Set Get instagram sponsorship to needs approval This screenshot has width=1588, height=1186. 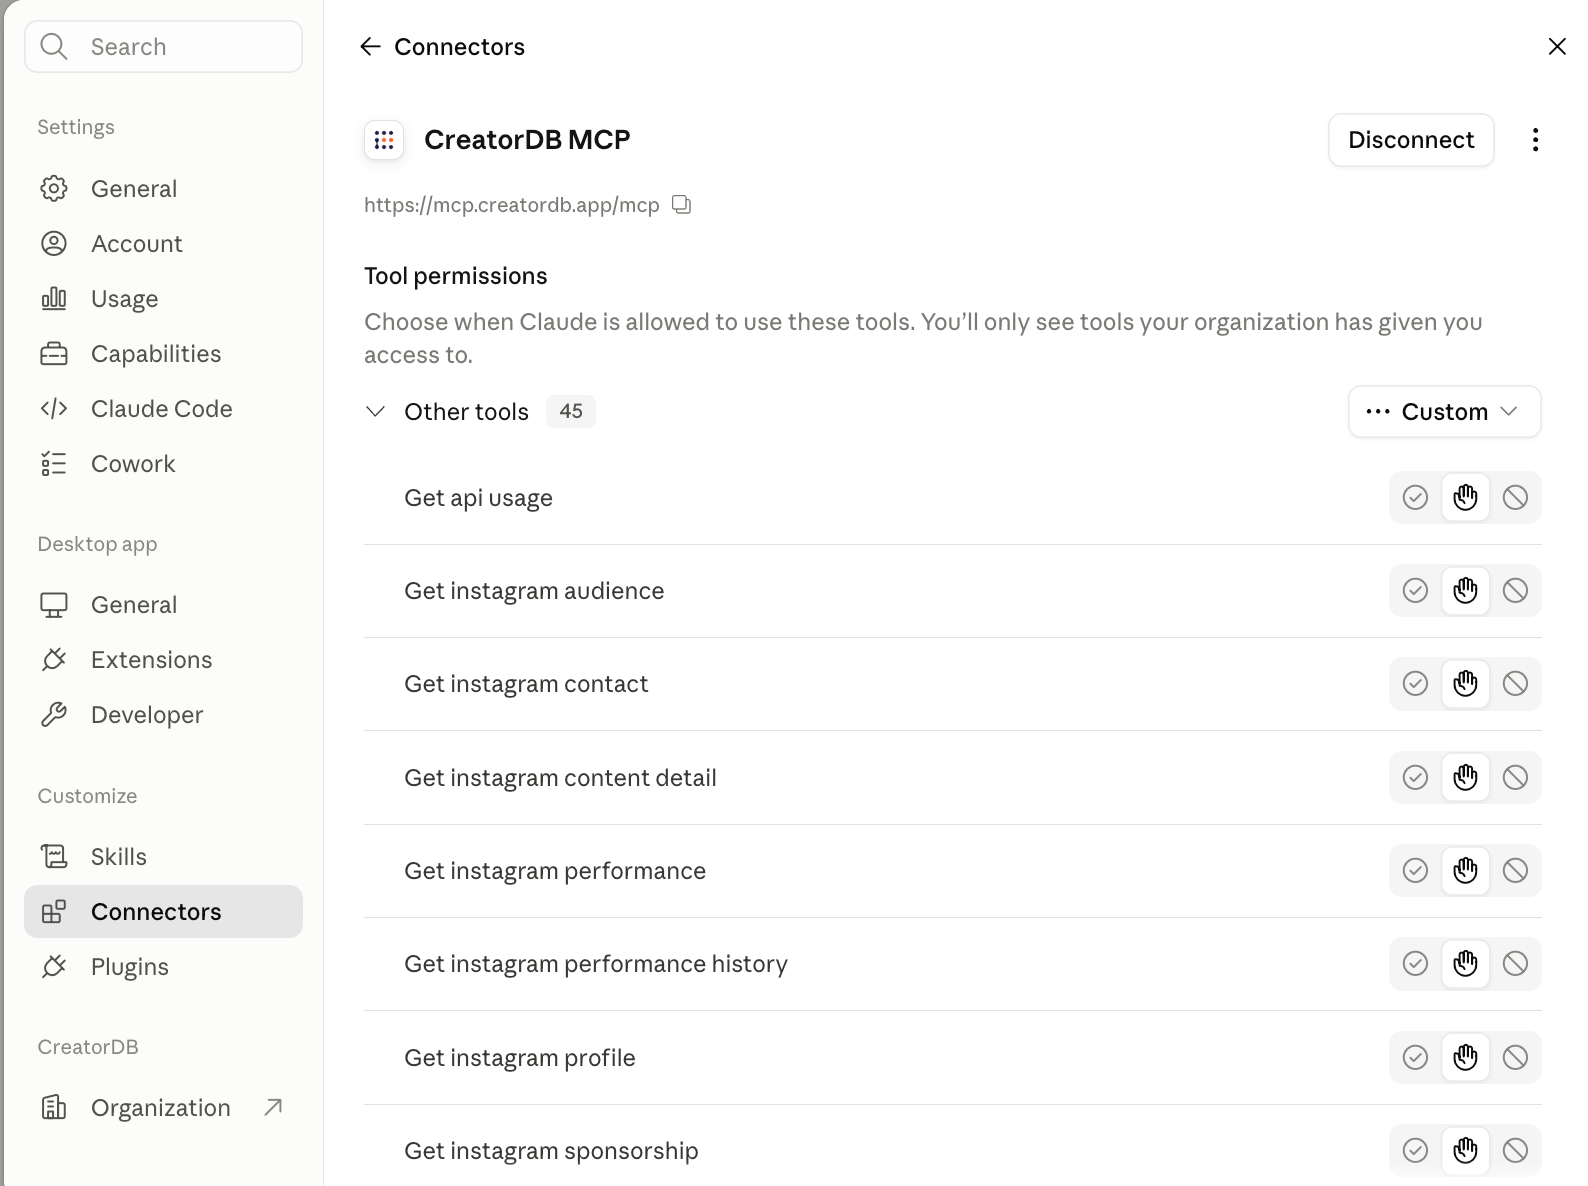click(x=1465, y=1151)
